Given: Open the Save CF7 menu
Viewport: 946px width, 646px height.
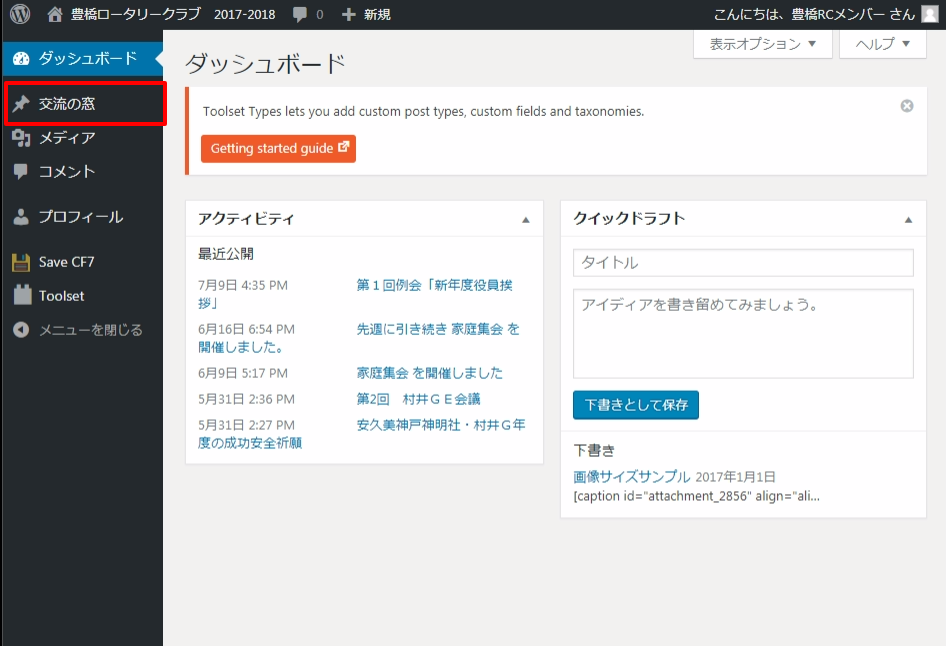Looking at the screenshot, I should tap(66, 262).
